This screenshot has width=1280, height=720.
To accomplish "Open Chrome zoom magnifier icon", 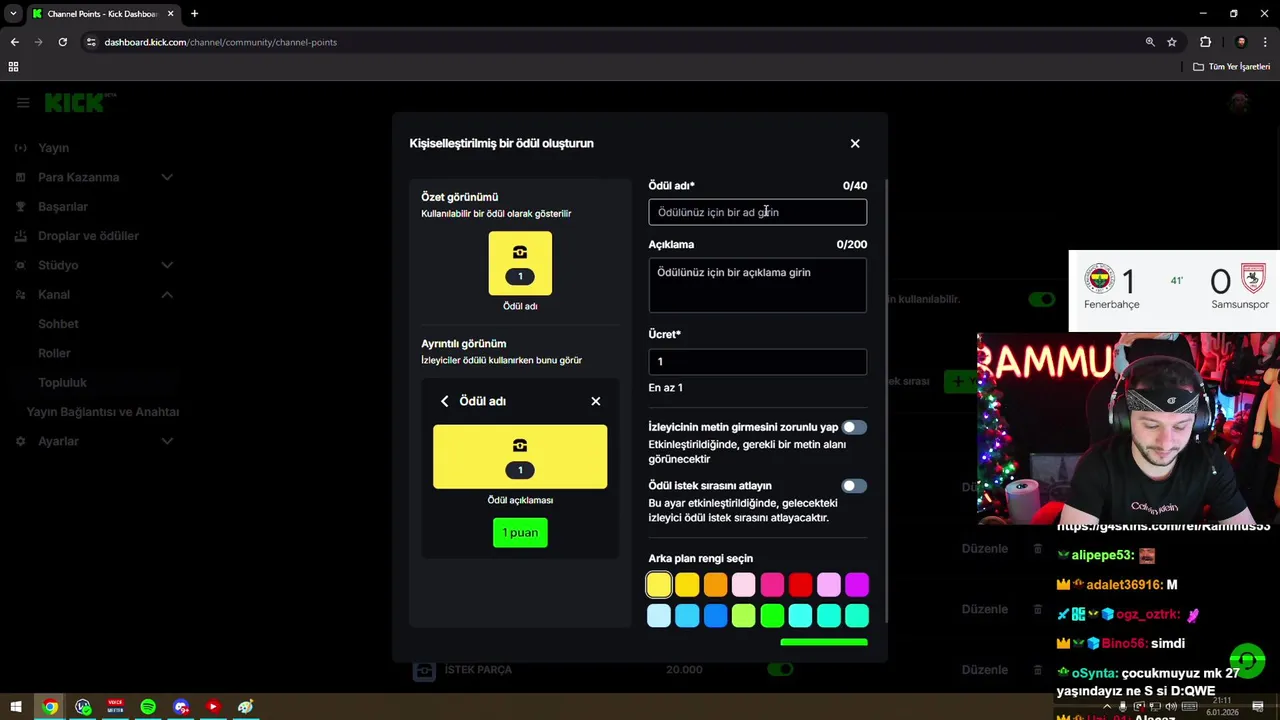I will [x=1150, y=42].
